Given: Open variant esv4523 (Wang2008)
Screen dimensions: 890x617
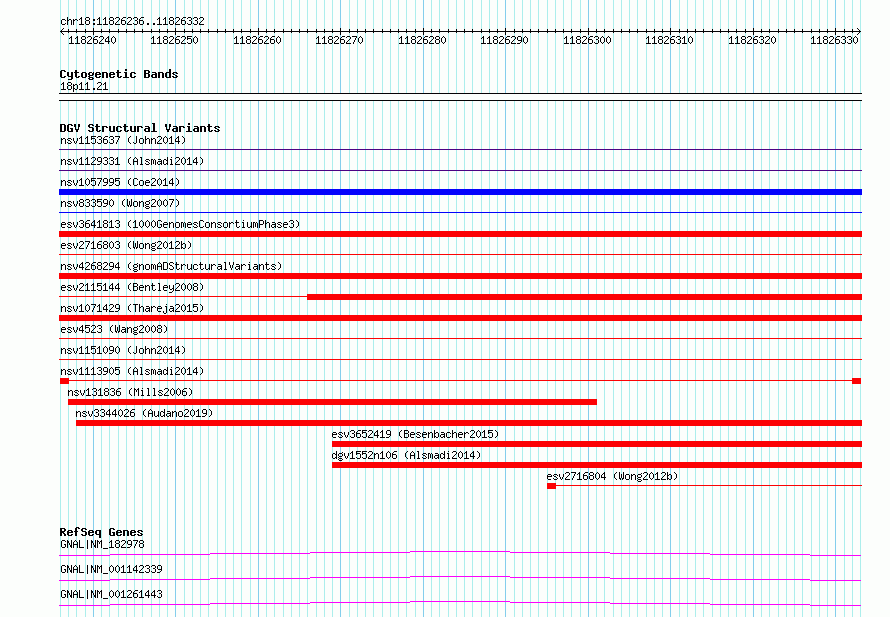Looking at the screenshot, I should point(114,329).
